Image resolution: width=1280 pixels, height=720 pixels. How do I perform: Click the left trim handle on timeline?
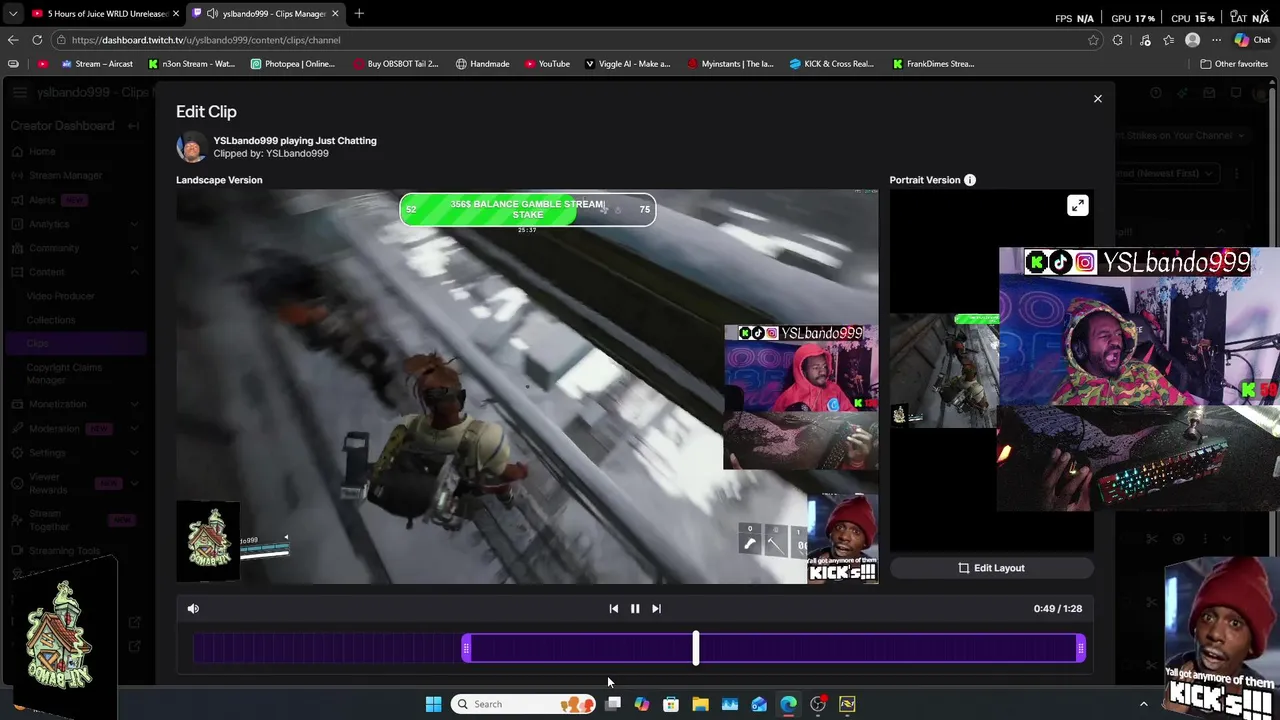tap(466, 649)
